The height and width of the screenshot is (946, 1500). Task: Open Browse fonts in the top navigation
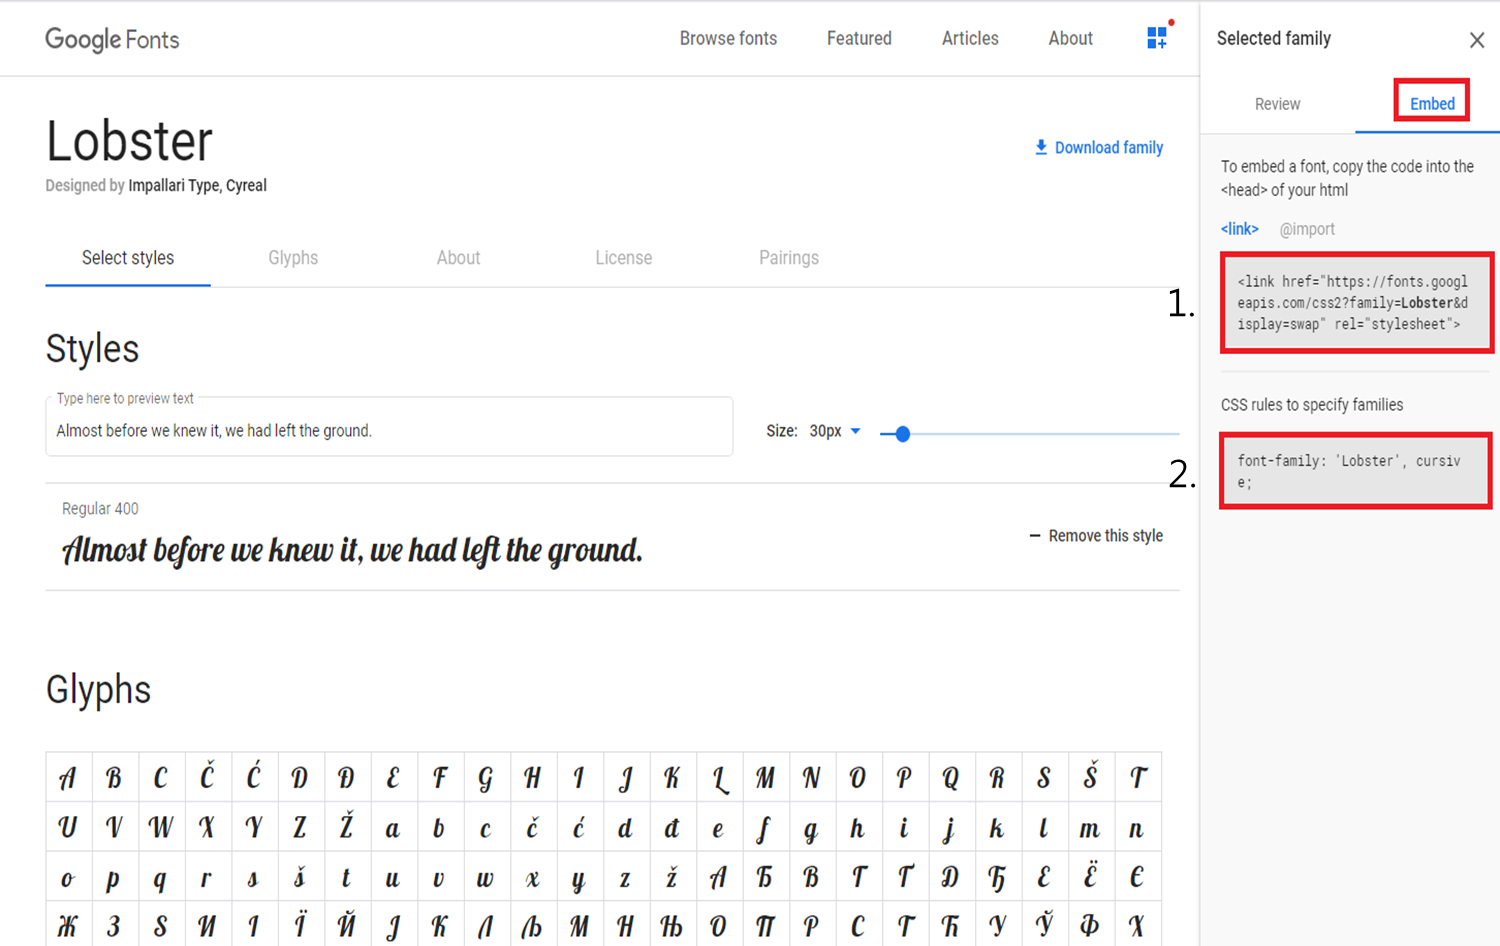(x=728, y=38)
